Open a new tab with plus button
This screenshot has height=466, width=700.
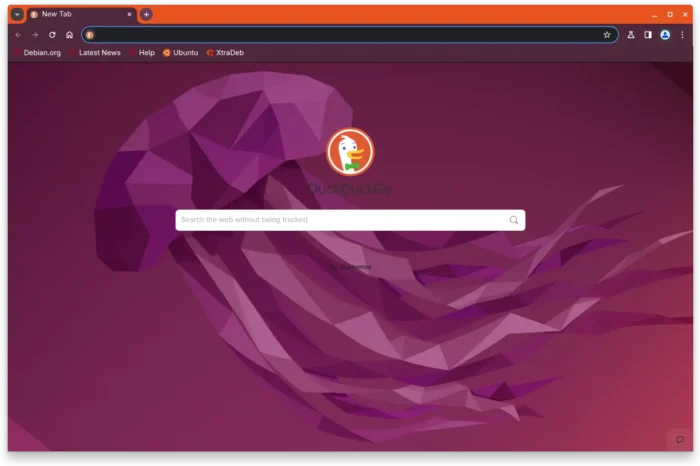[146, 14]
